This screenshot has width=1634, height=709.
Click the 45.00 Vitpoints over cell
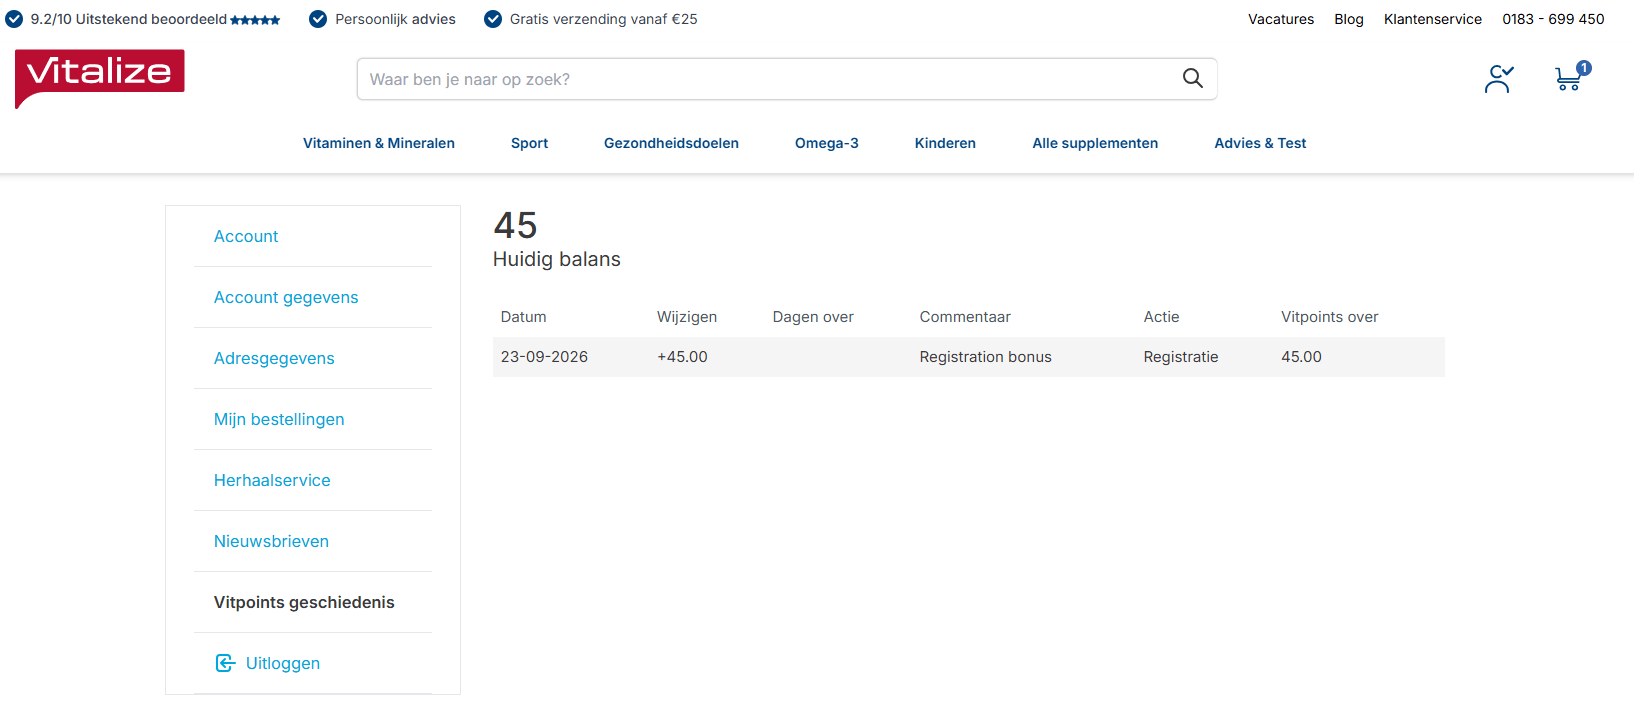(x=1301, y=357)
